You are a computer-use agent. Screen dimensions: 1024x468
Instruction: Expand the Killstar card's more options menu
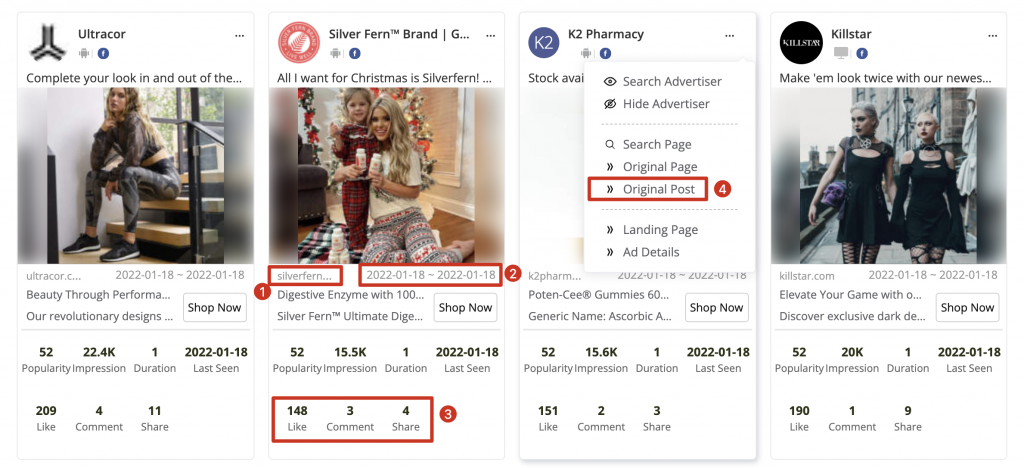tap(992, 34)
